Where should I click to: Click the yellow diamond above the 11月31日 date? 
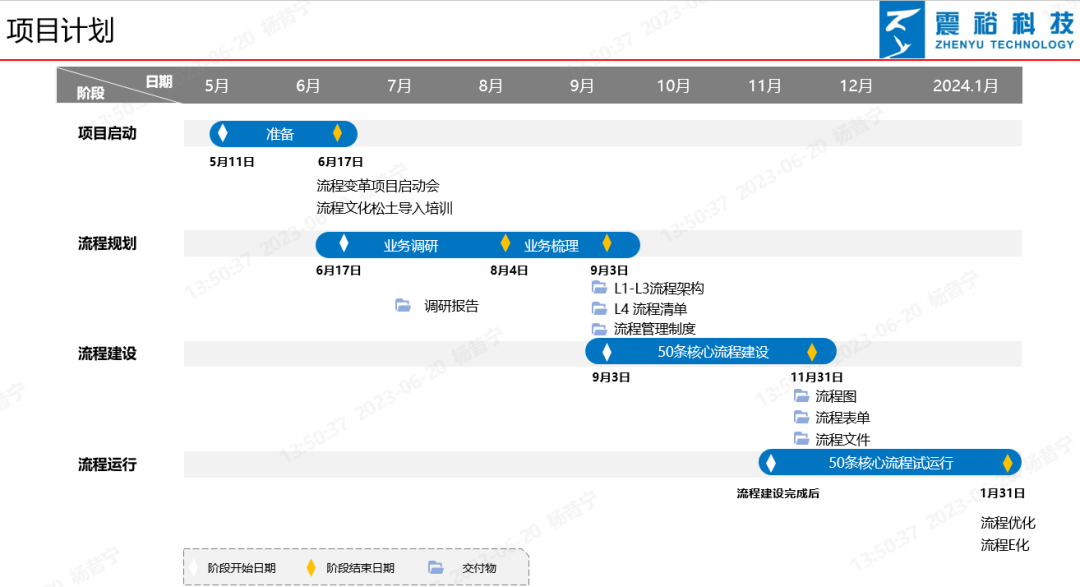[x=812, y=352]
